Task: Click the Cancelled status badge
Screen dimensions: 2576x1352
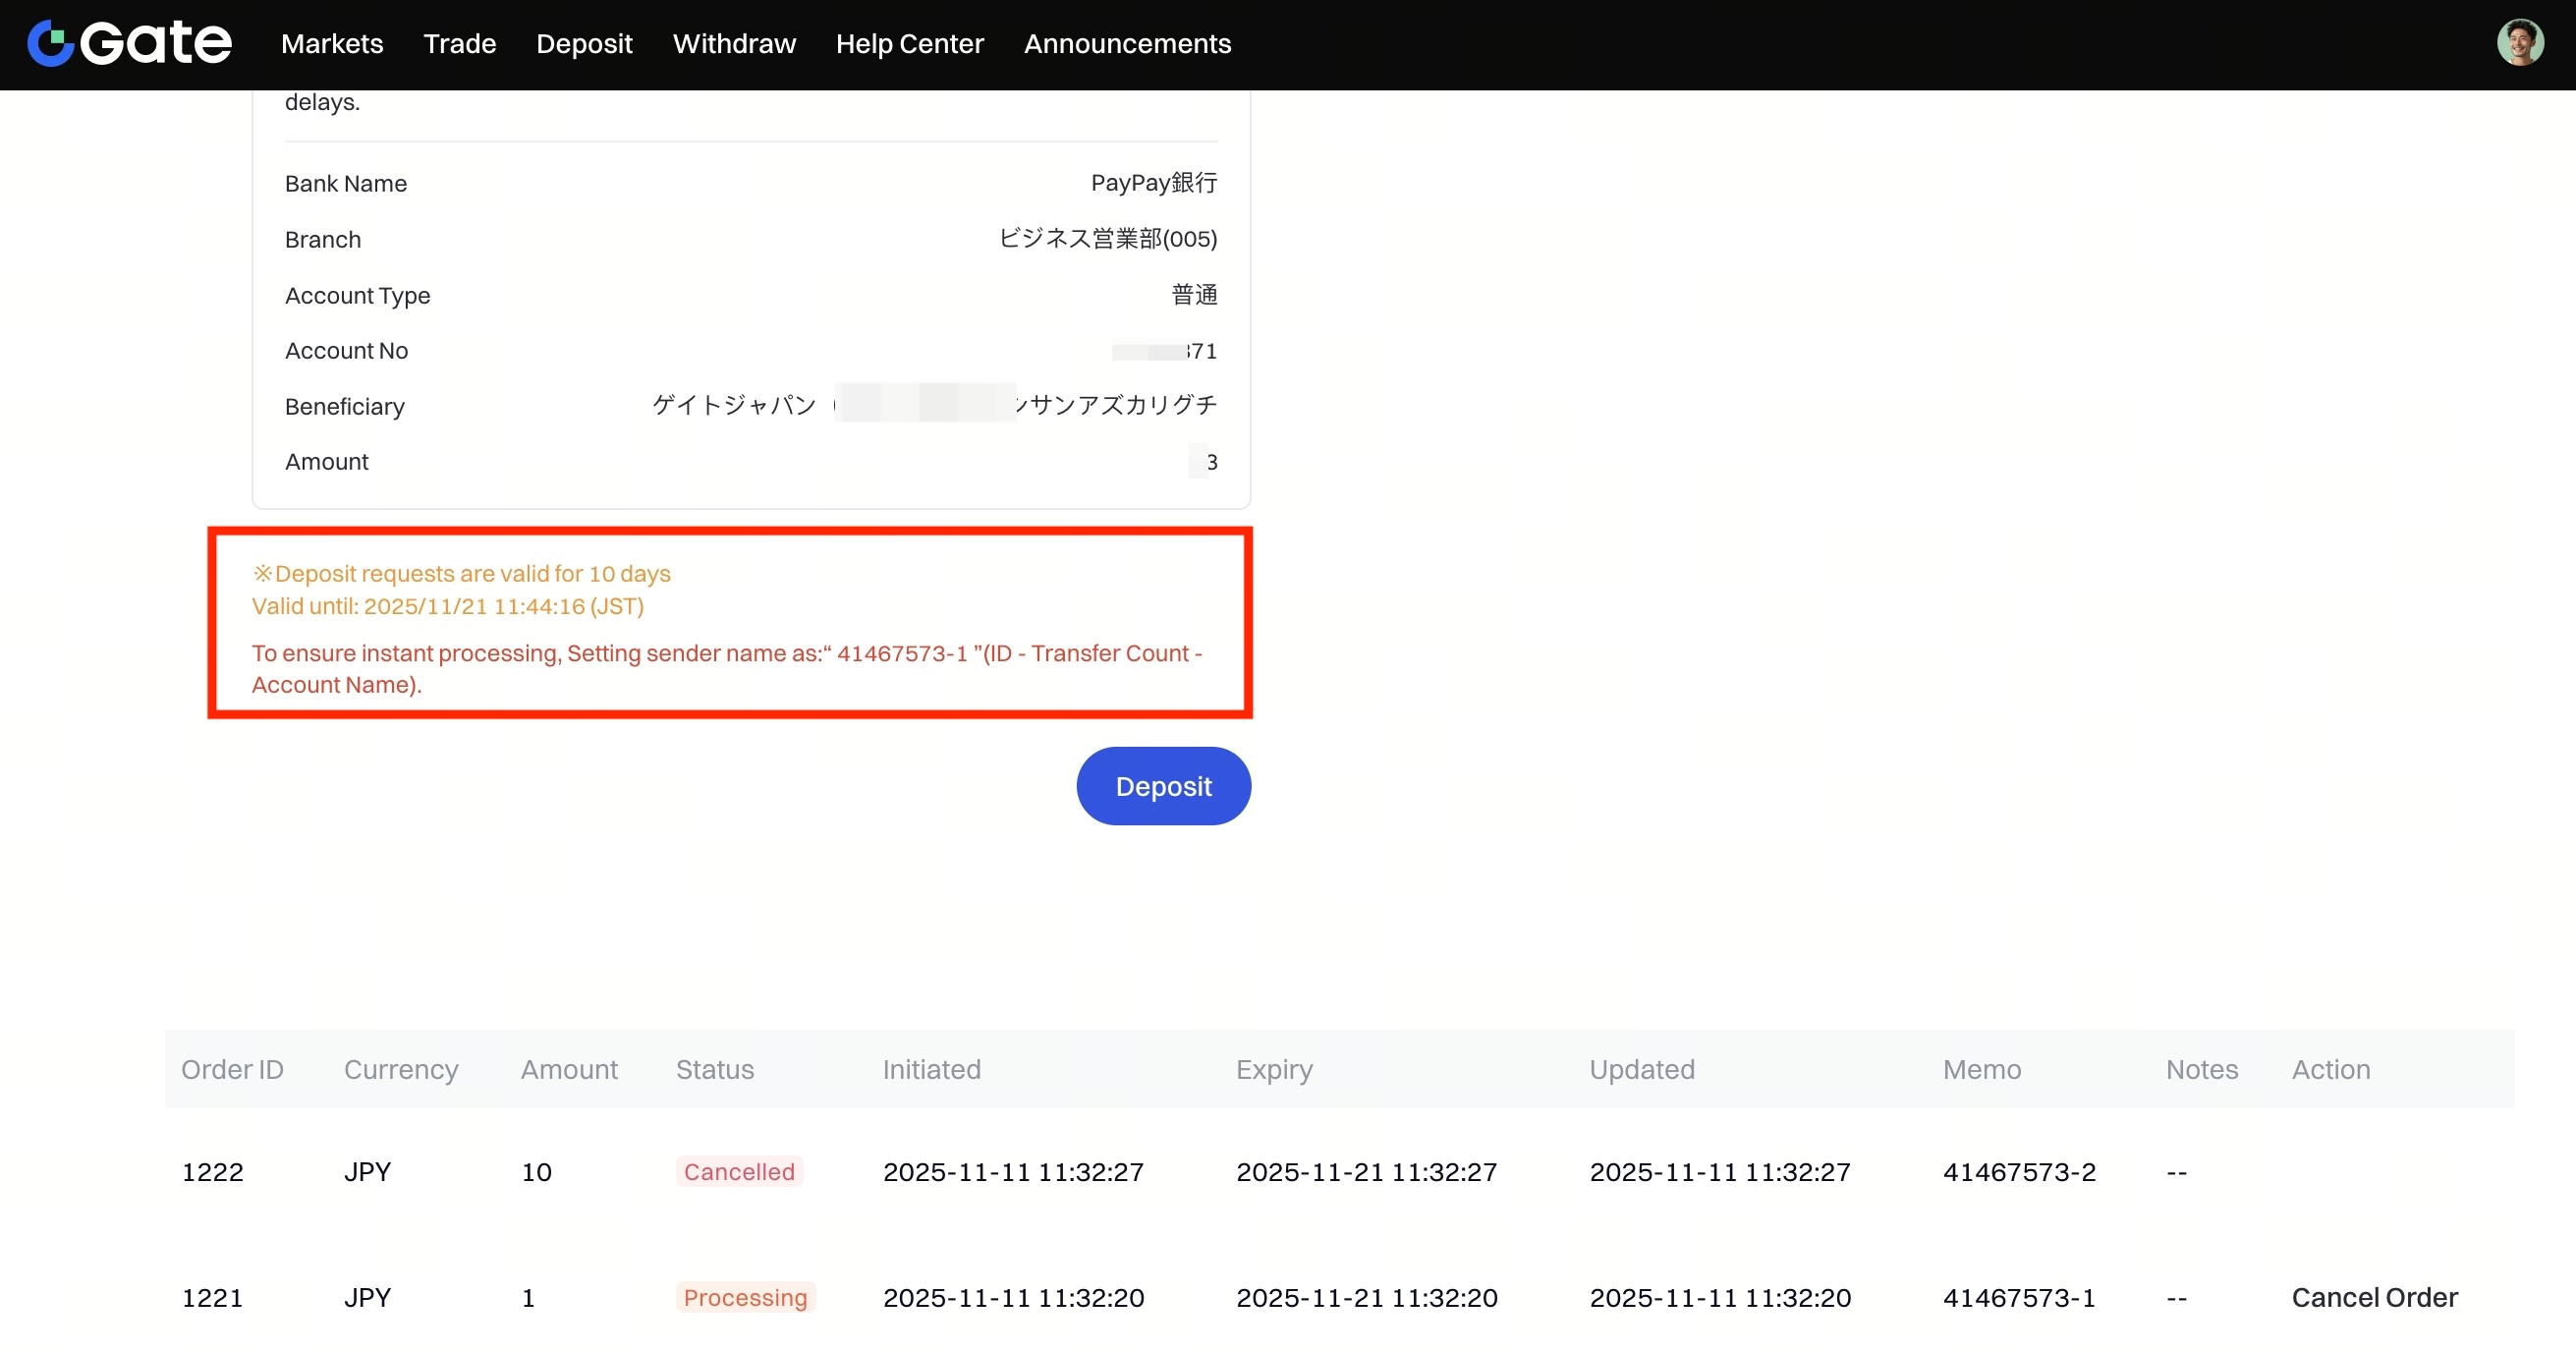Action: tap(739, 1171)
